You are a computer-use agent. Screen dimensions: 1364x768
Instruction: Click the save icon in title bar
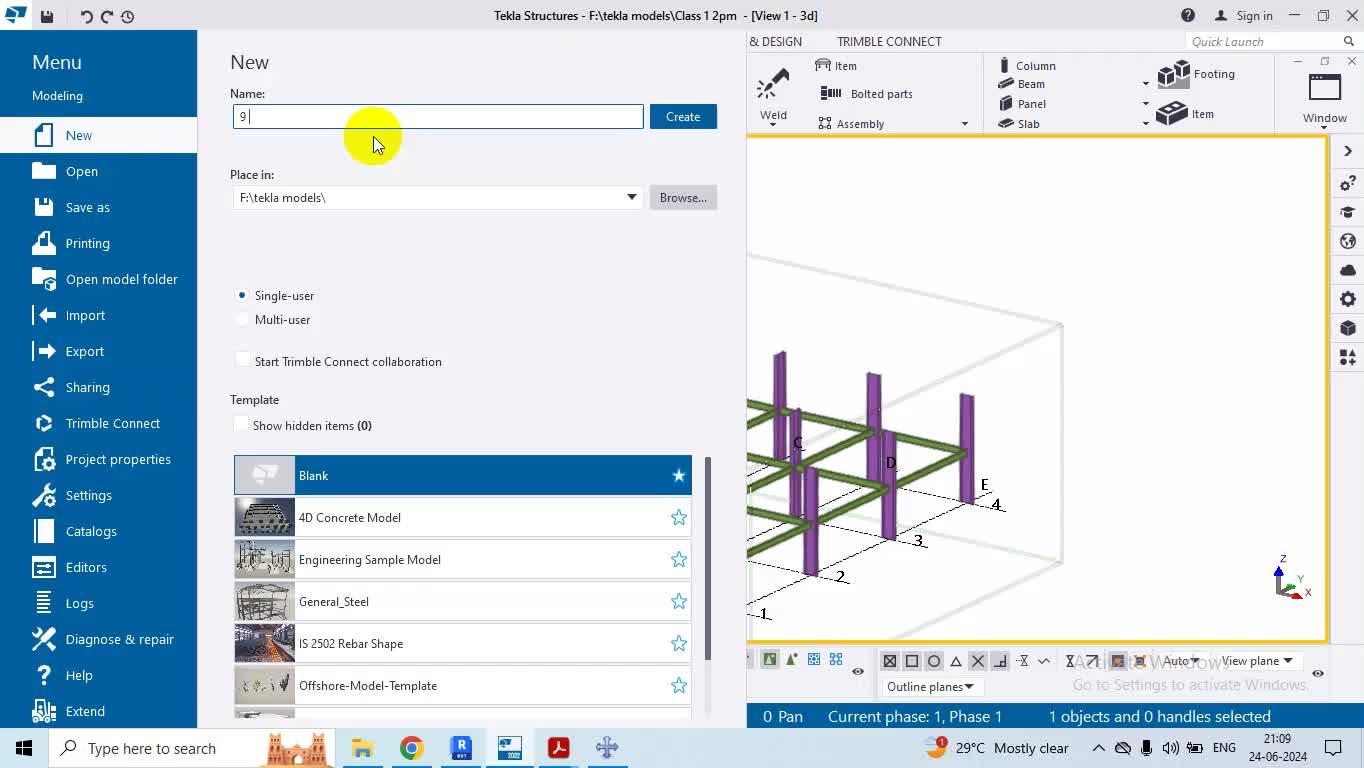pos(47,16)
